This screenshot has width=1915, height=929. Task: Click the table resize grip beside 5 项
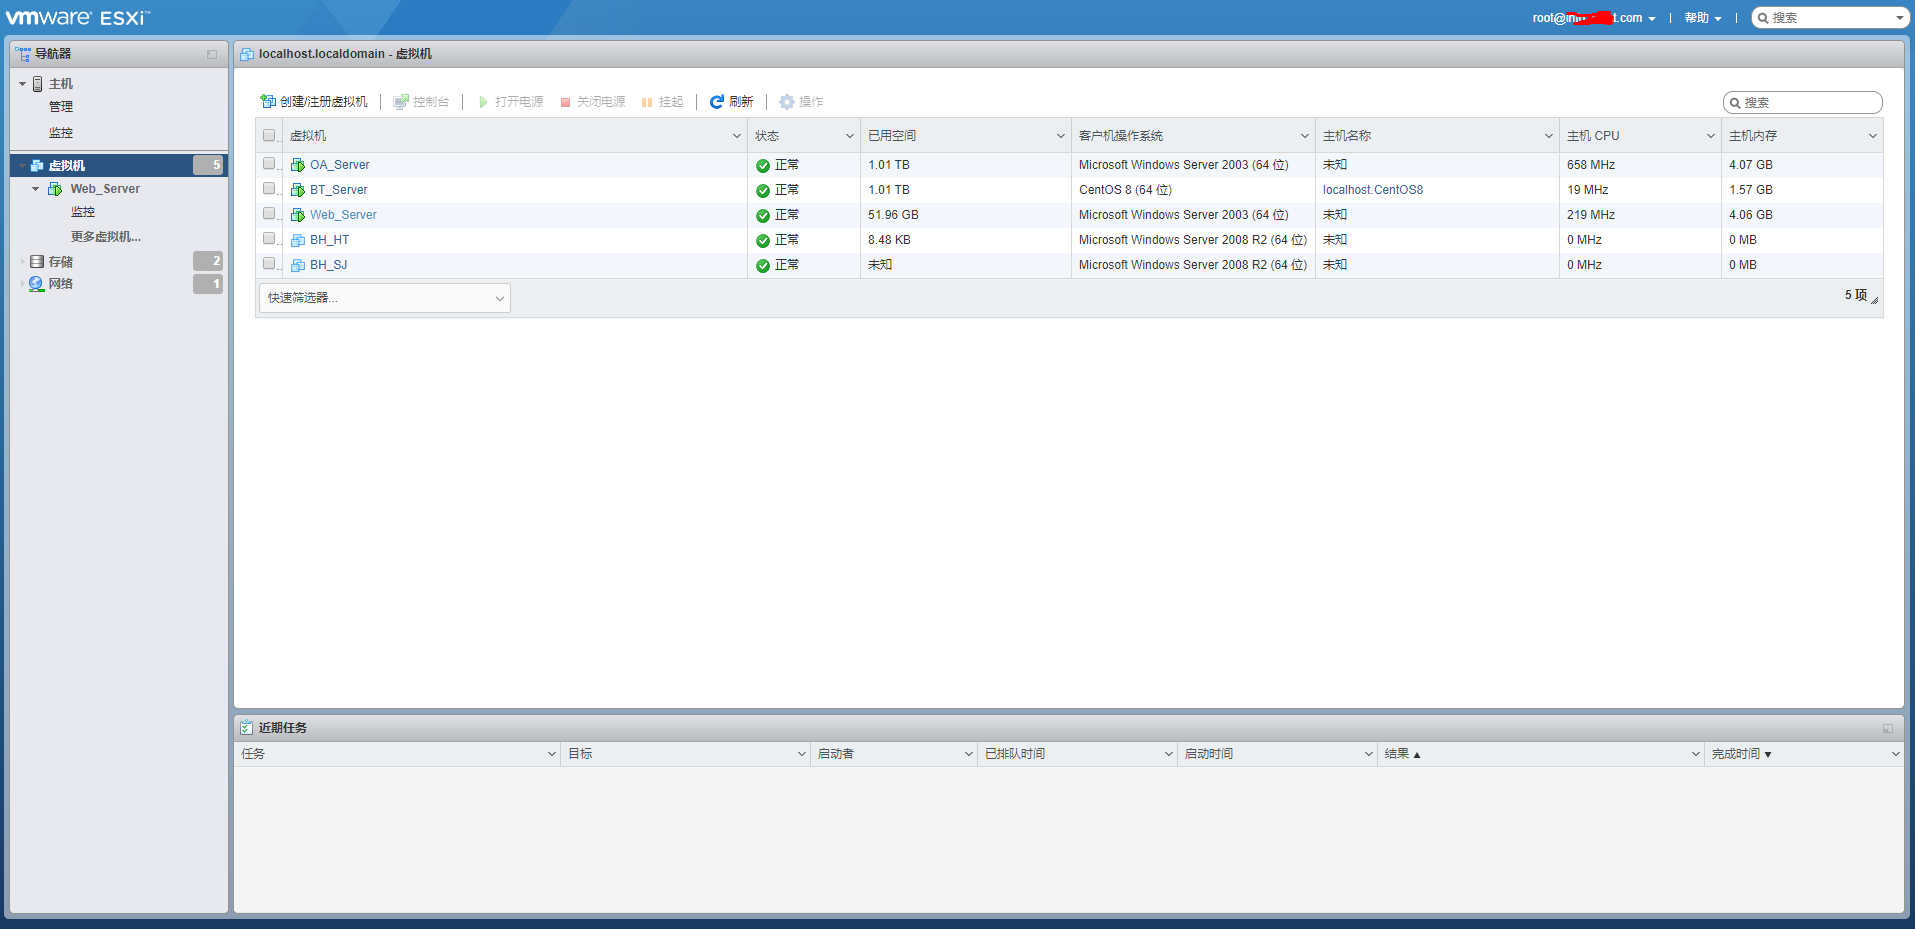1874,299
